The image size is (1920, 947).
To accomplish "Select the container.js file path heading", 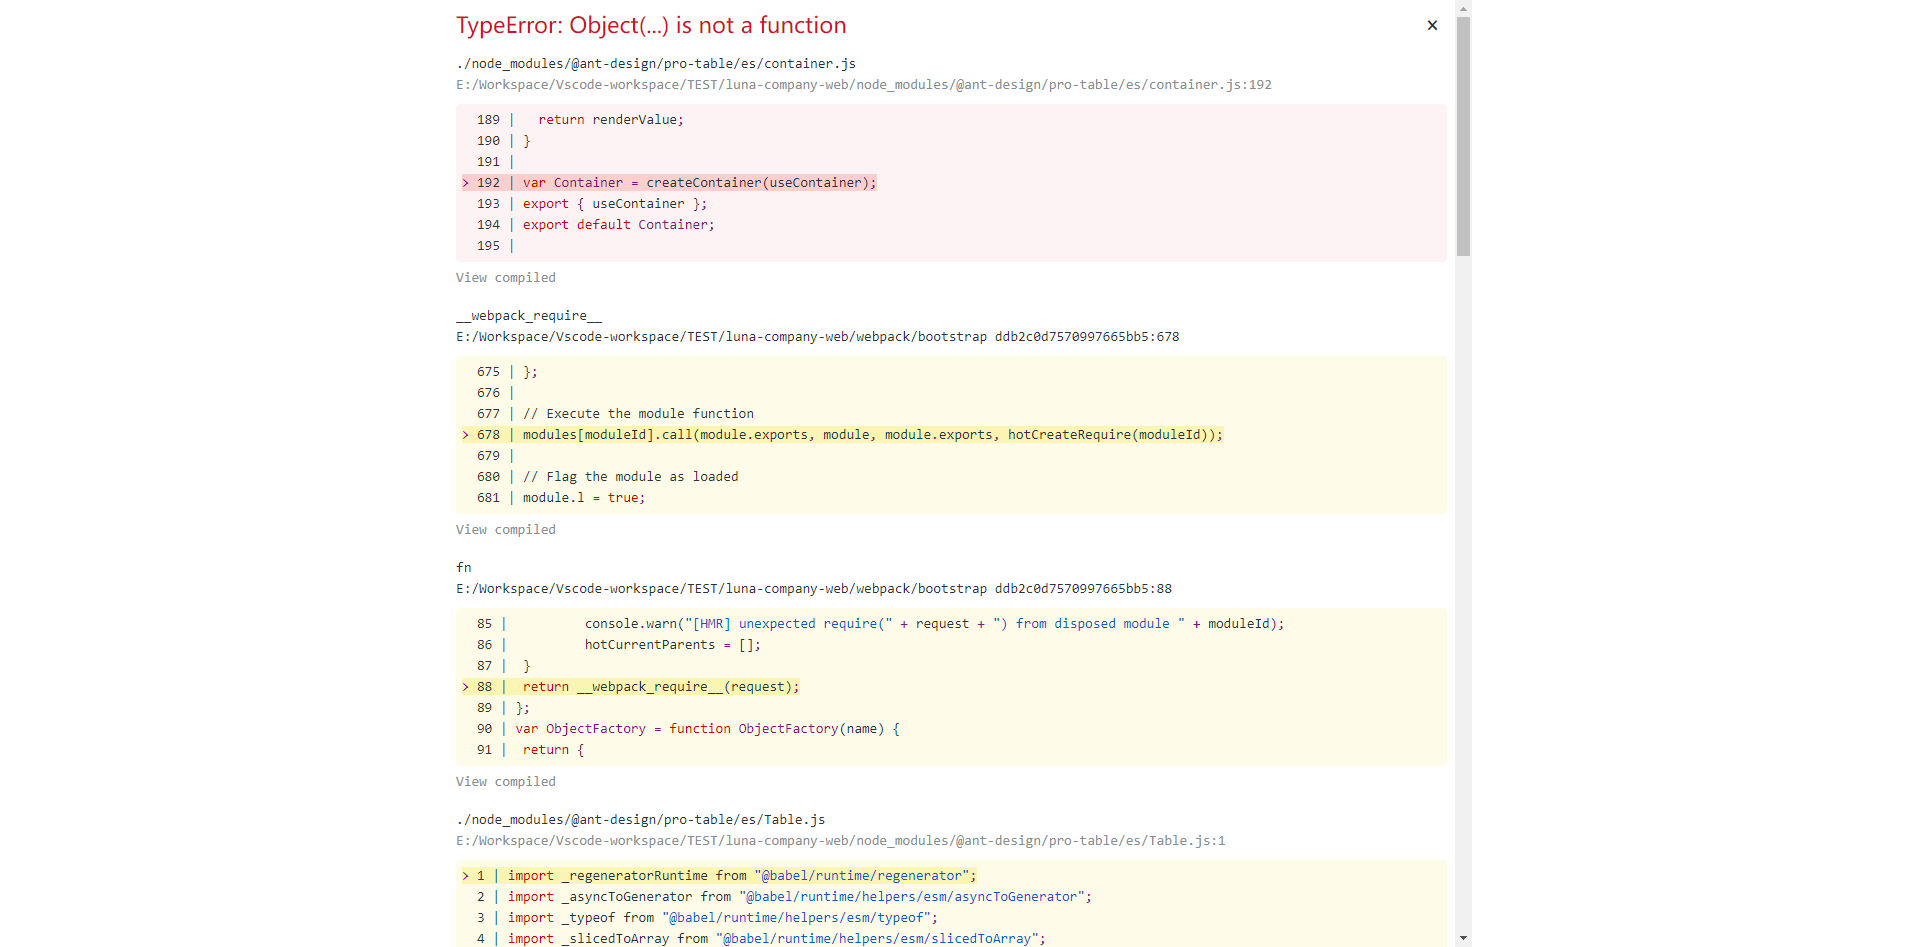I will 655,63.
